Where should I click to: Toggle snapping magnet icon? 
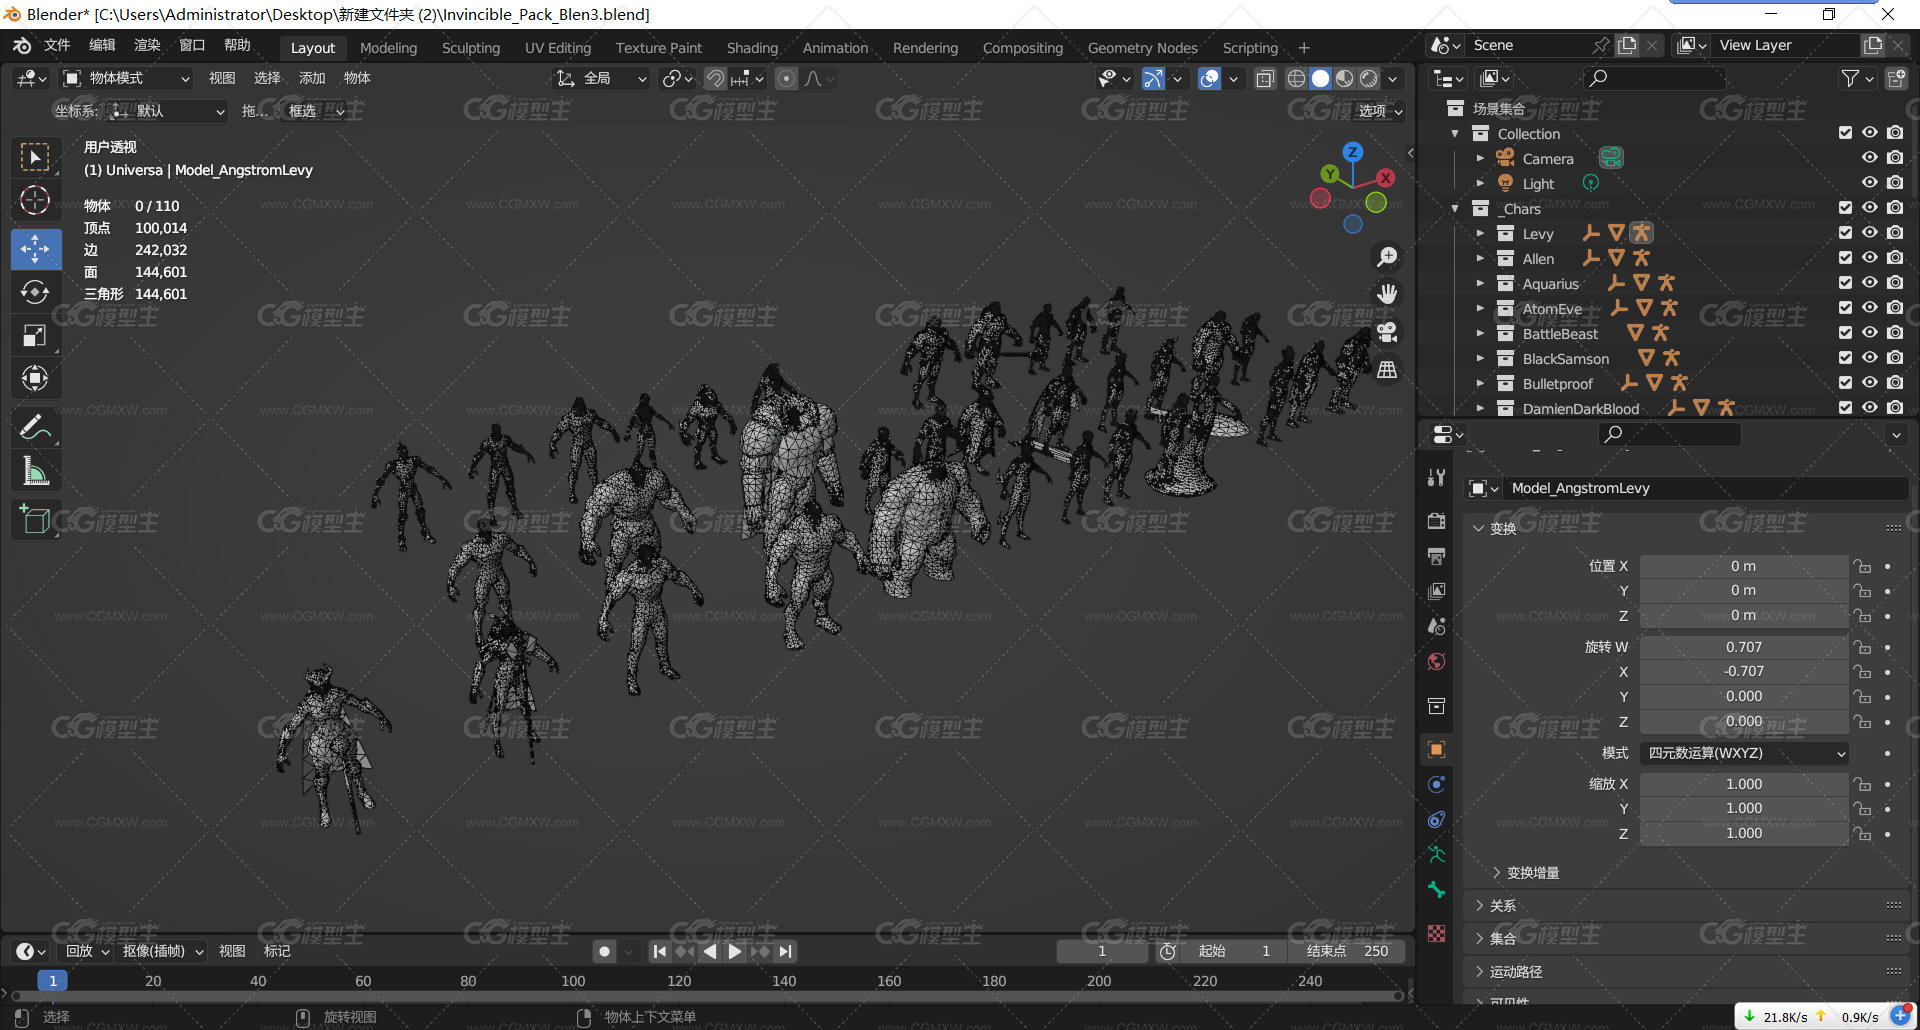click(716, 78)
